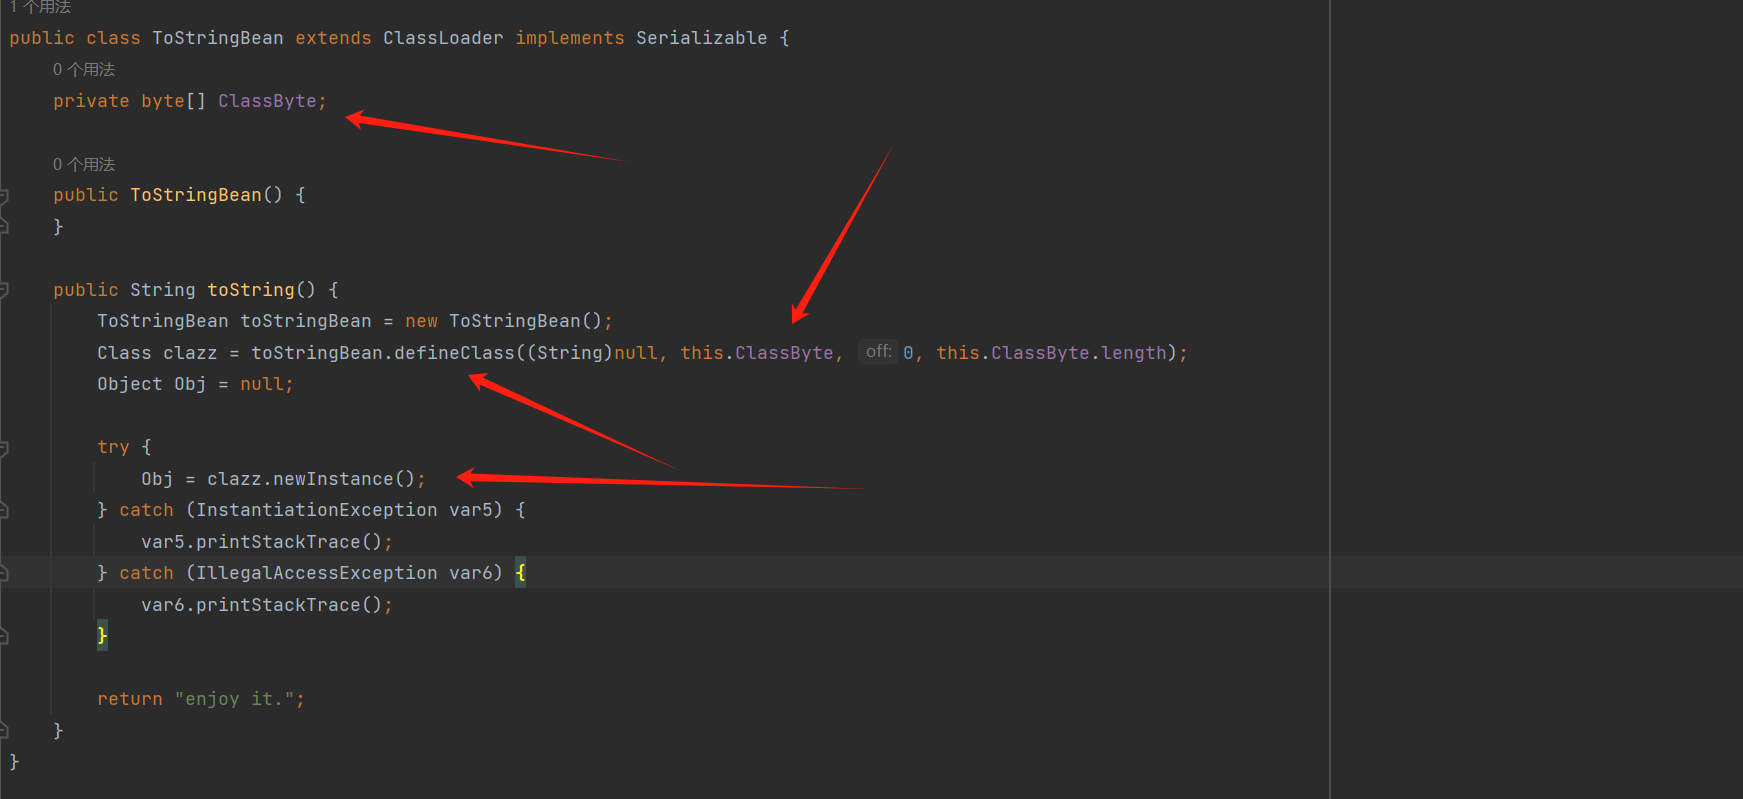The width and height of the screenshot is (1743, 799).
Task: Fold the IllegalAccessException catch block in gutter
Action: coord(4,573)
